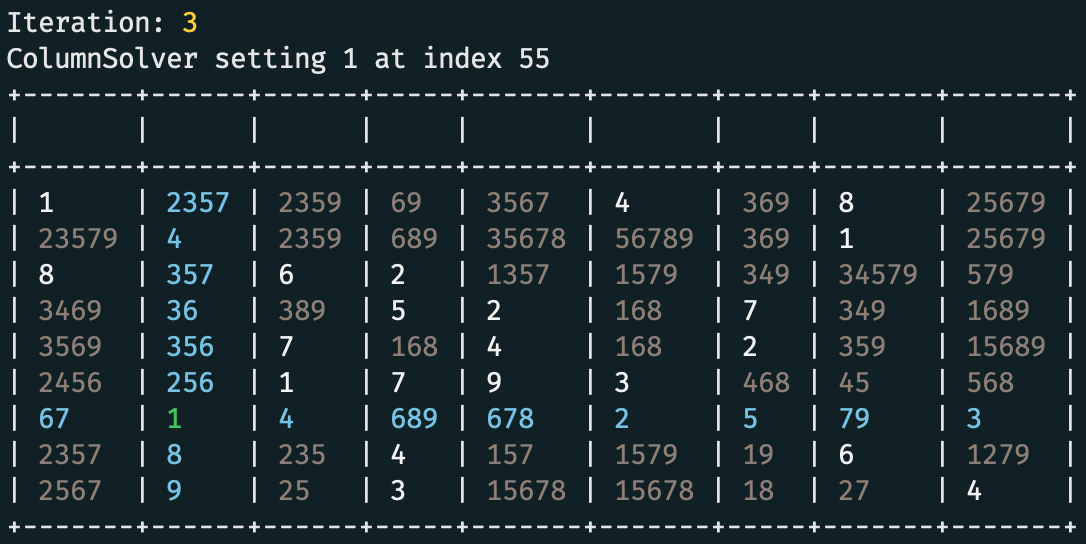Click the cell showing 2456

[x=70, y=383]
